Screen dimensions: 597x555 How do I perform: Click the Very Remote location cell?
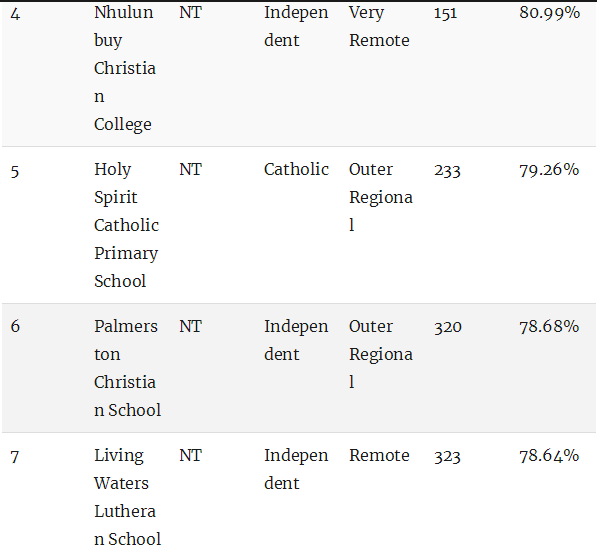pos(379,27)
